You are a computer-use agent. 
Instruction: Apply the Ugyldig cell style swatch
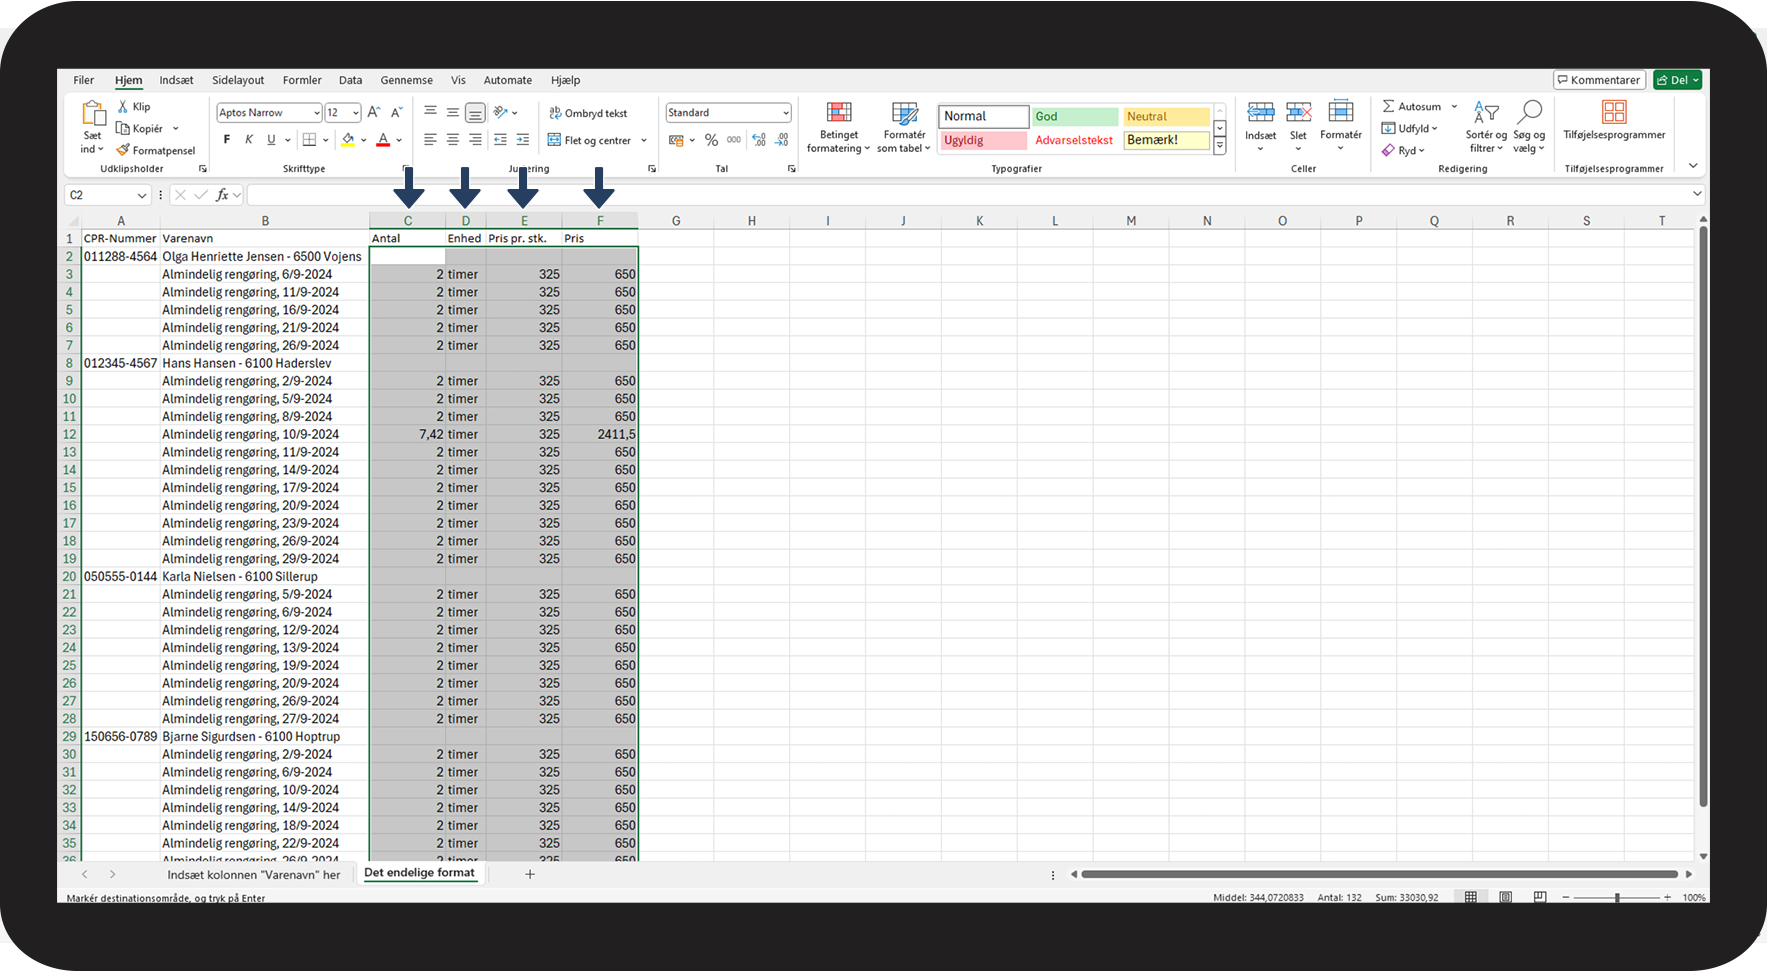[x=983, y=141]
